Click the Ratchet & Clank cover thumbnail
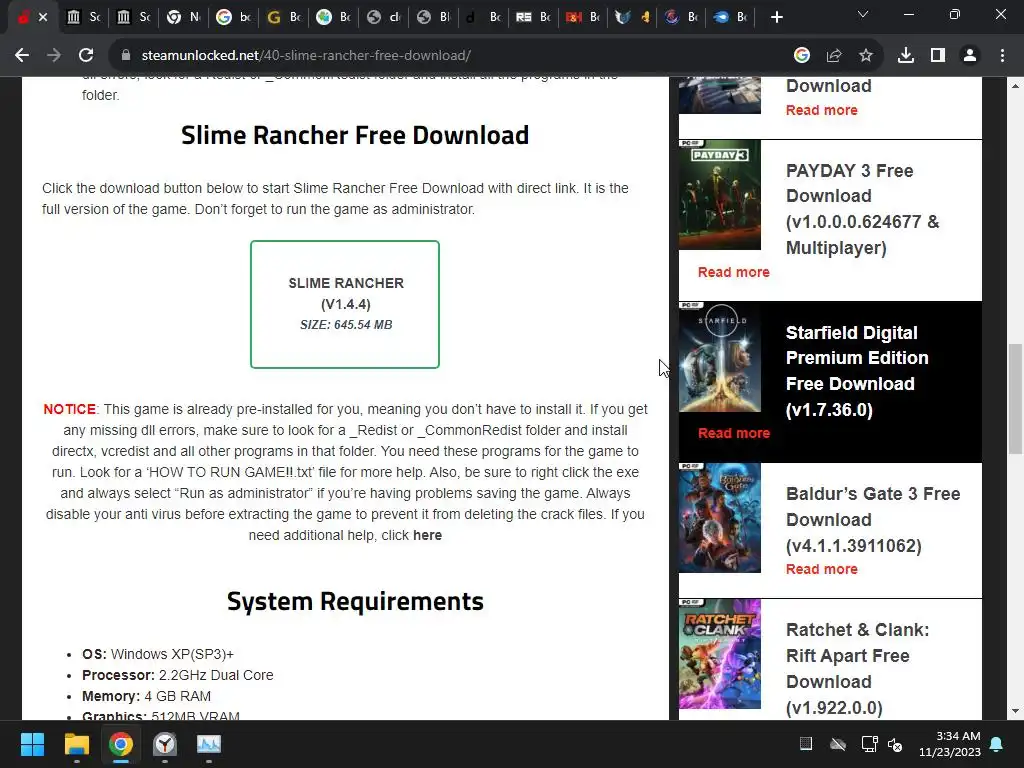 [x=720, y=654]
